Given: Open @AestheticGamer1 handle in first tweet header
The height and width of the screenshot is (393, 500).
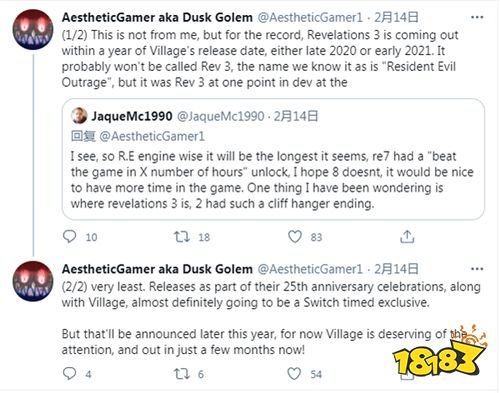Looking at the screenshot, I should pyautogui.click(x=310, y=17).
